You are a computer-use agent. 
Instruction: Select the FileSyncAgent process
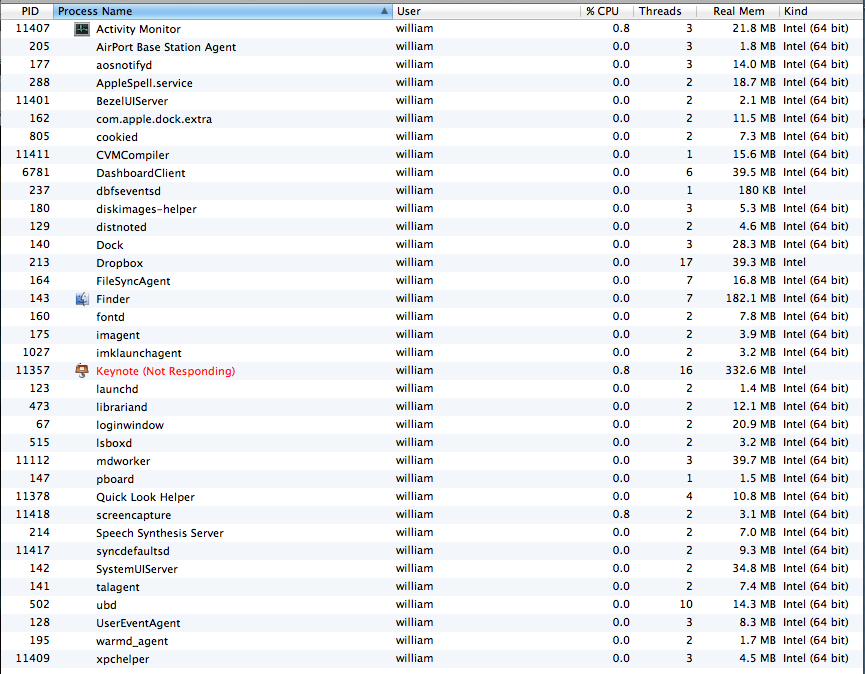point(133,281)
